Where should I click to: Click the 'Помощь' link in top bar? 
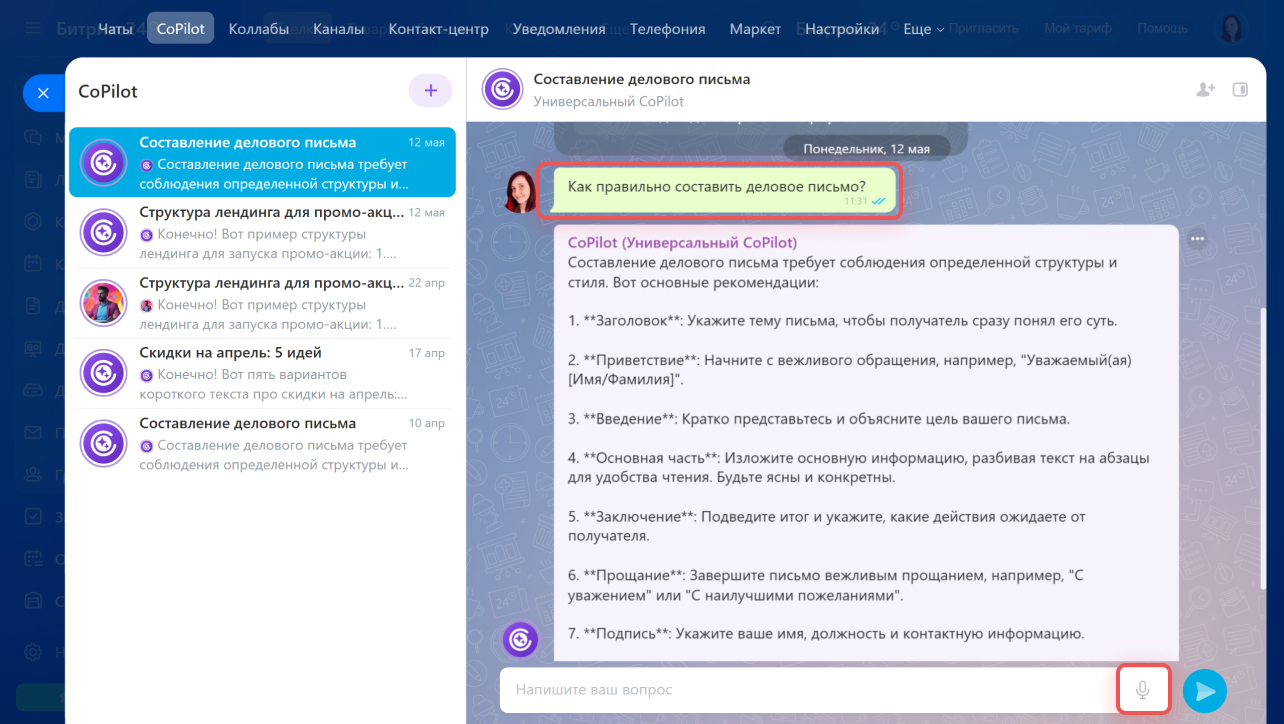[x=1162, y=29]
